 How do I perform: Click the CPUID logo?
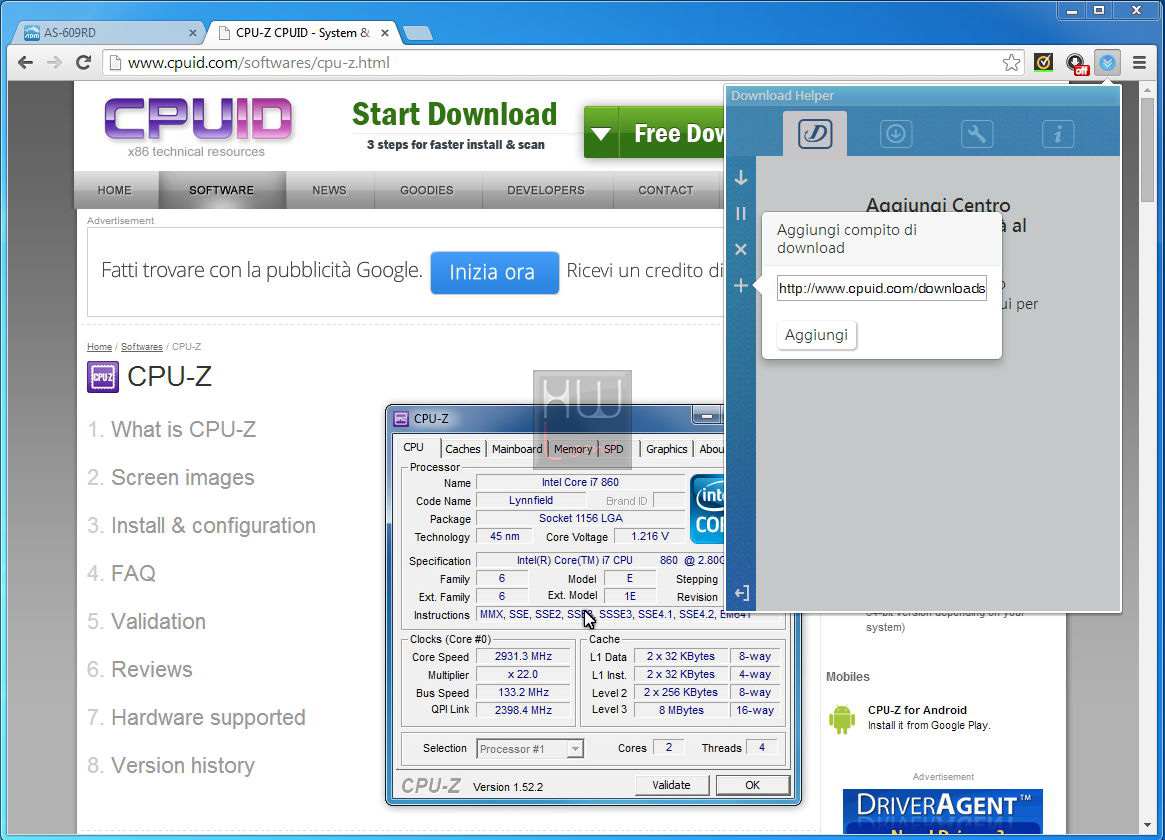click(x=198, y=119)
